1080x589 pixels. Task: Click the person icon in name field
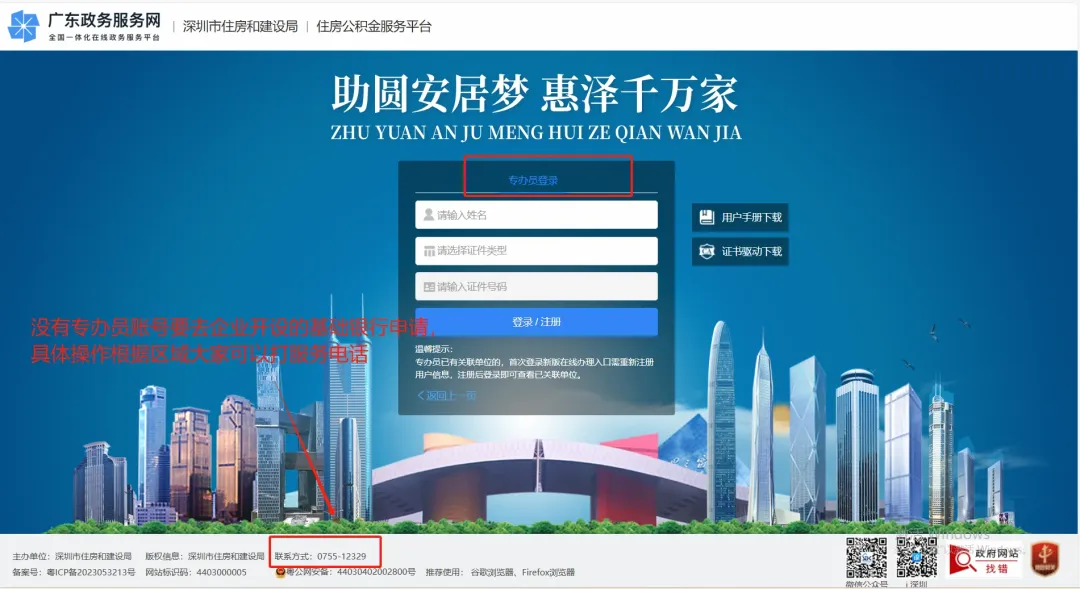point(428,215)
